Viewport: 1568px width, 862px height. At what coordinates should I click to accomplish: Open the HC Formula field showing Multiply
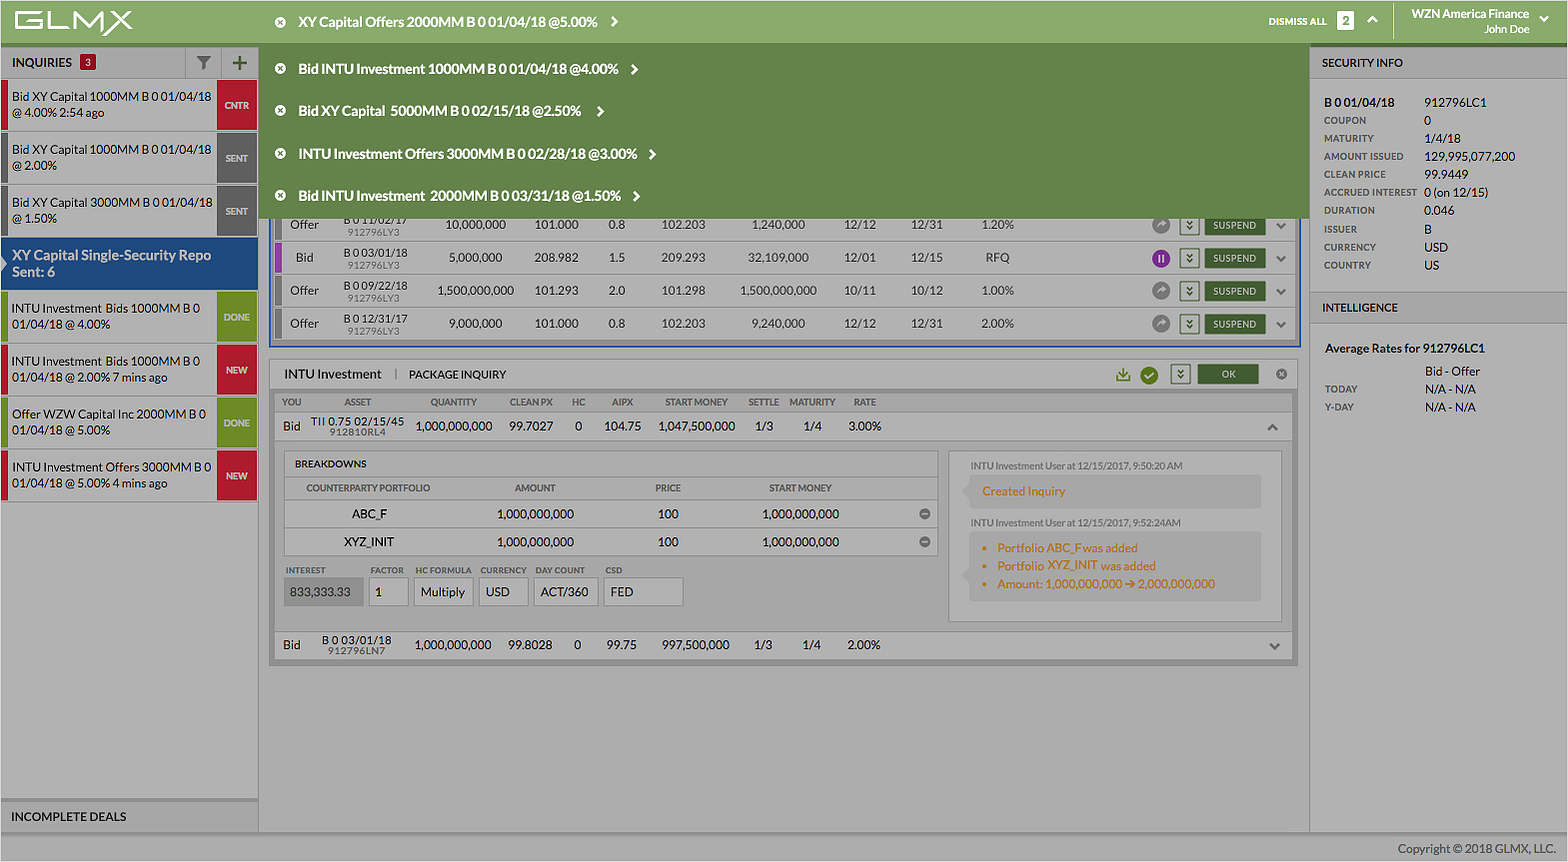[443, 592]
